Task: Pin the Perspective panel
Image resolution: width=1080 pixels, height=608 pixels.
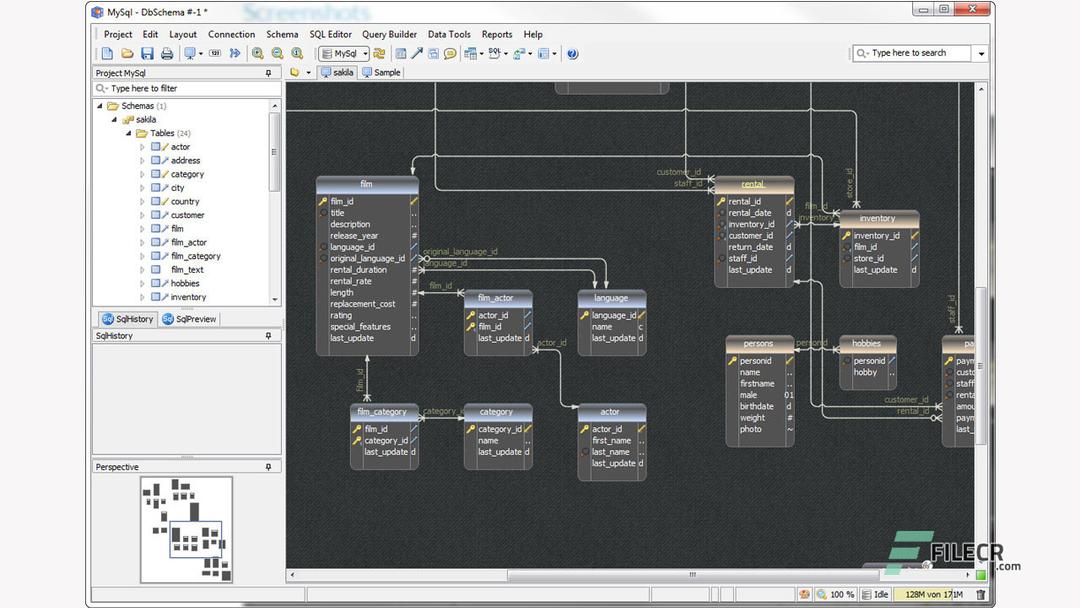Action: [x=268, y=467]
